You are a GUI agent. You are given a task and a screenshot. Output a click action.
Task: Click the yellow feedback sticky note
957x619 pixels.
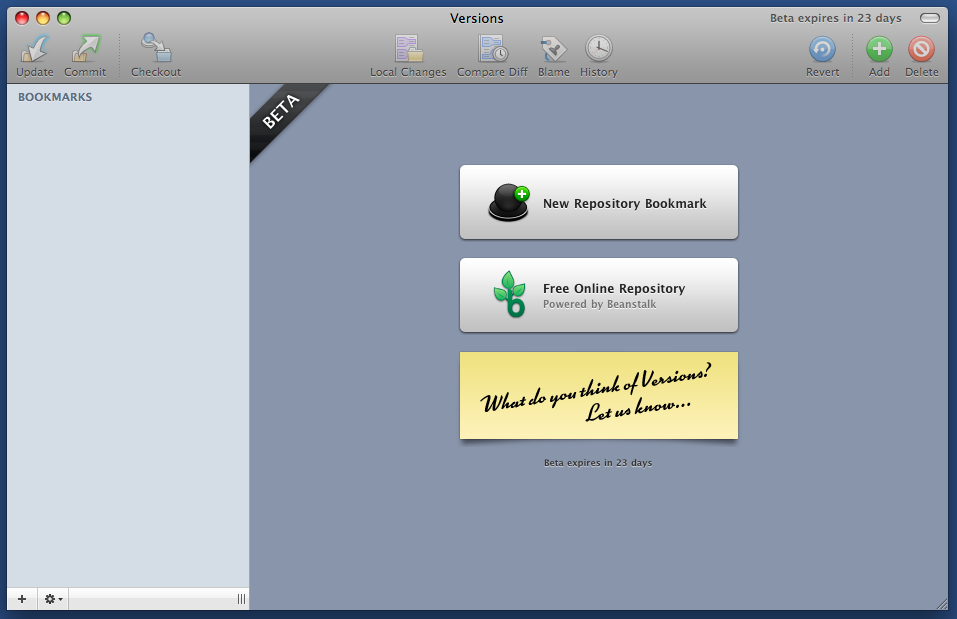(599, 395)
